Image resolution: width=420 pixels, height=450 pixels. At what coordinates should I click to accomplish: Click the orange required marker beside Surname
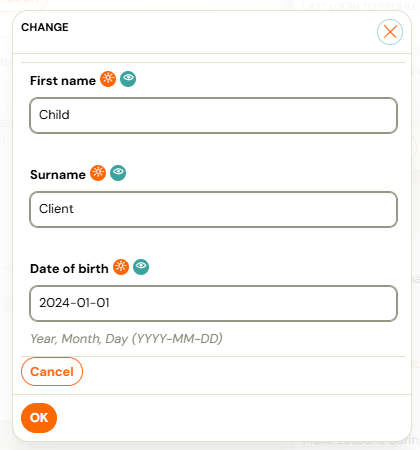[98, 173]
